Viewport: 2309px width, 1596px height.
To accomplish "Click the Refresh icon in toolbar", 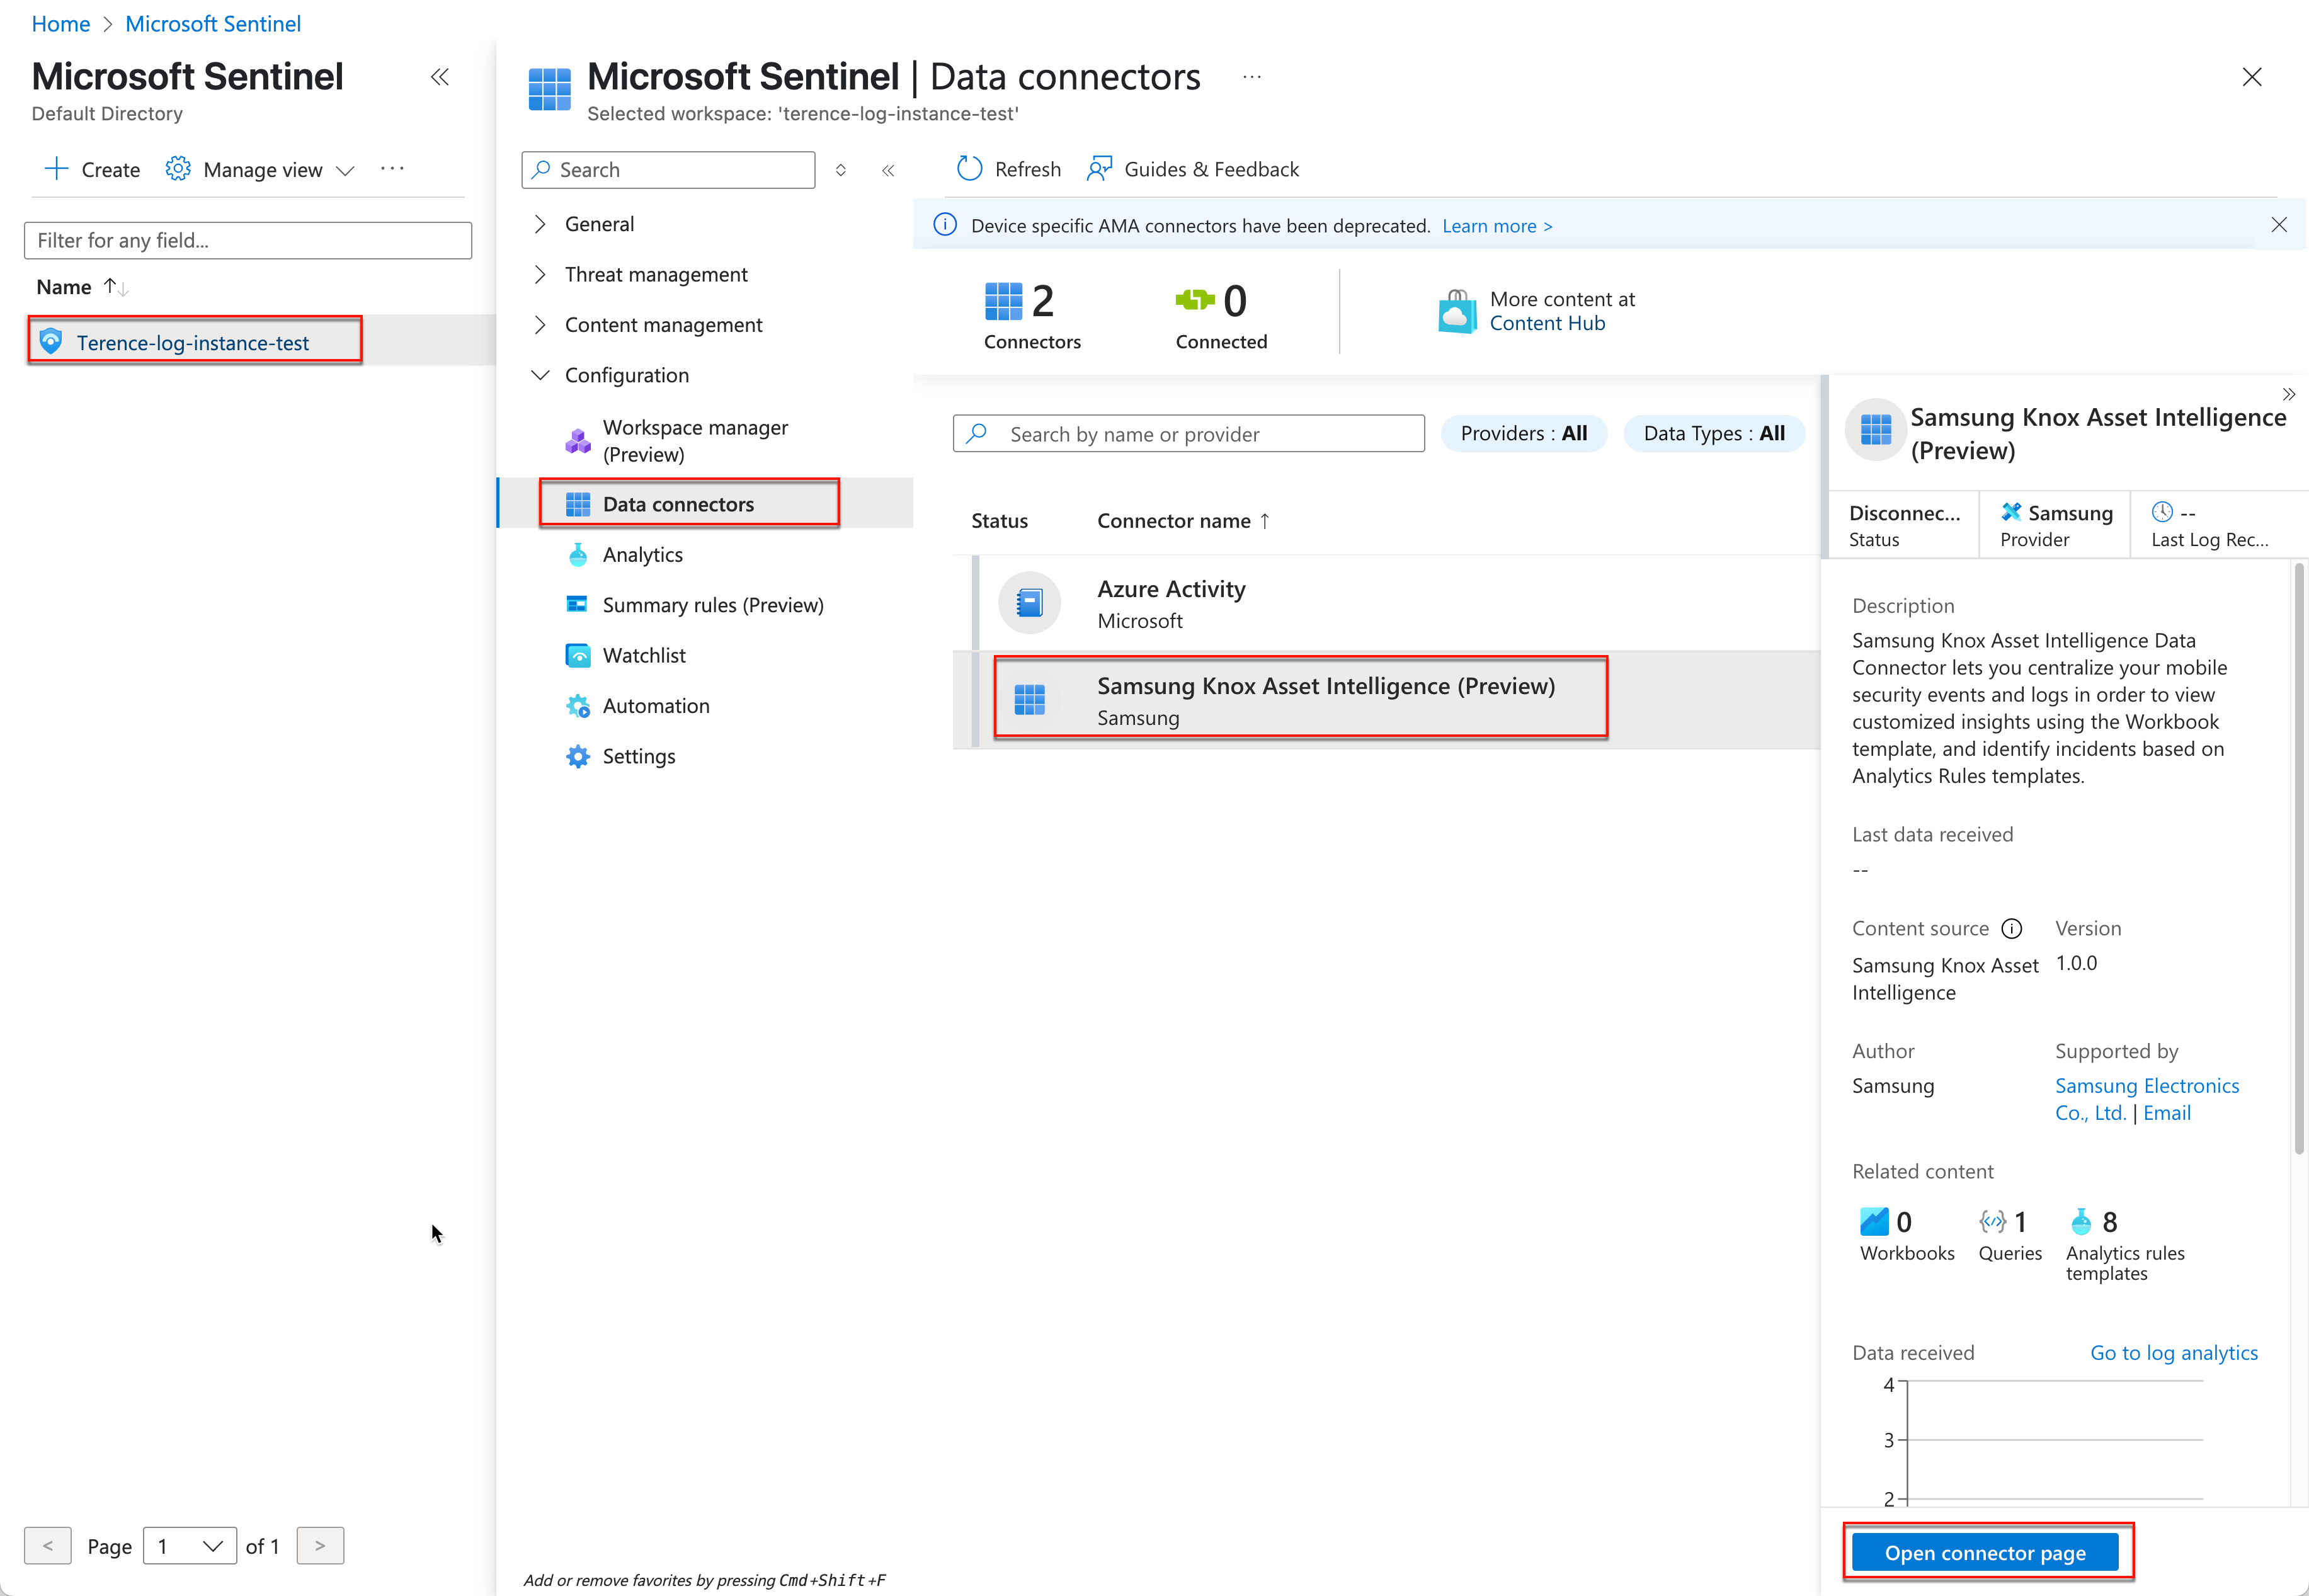I will pos(969,169).
